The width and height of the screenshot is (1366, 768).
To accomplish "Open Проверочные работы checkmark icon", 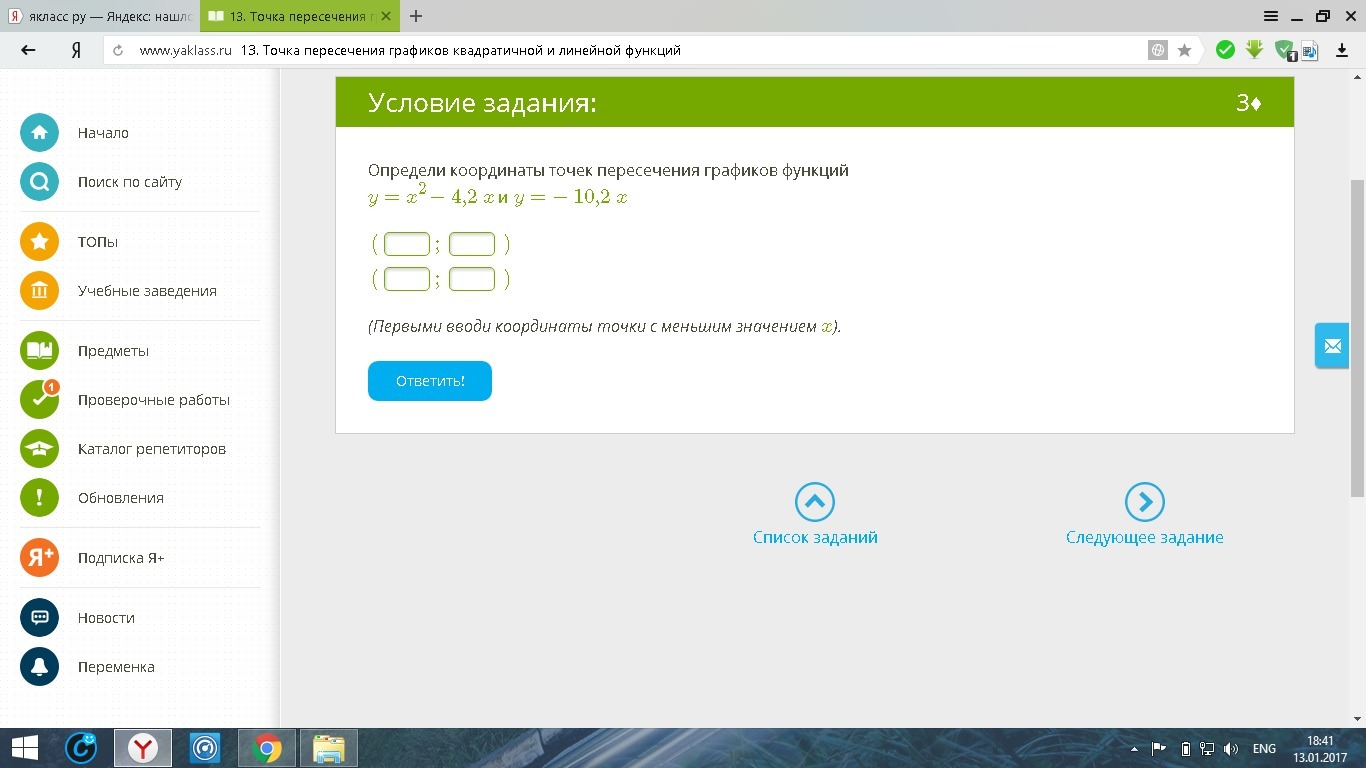I will pyautogui.click(x=39, y=400).
